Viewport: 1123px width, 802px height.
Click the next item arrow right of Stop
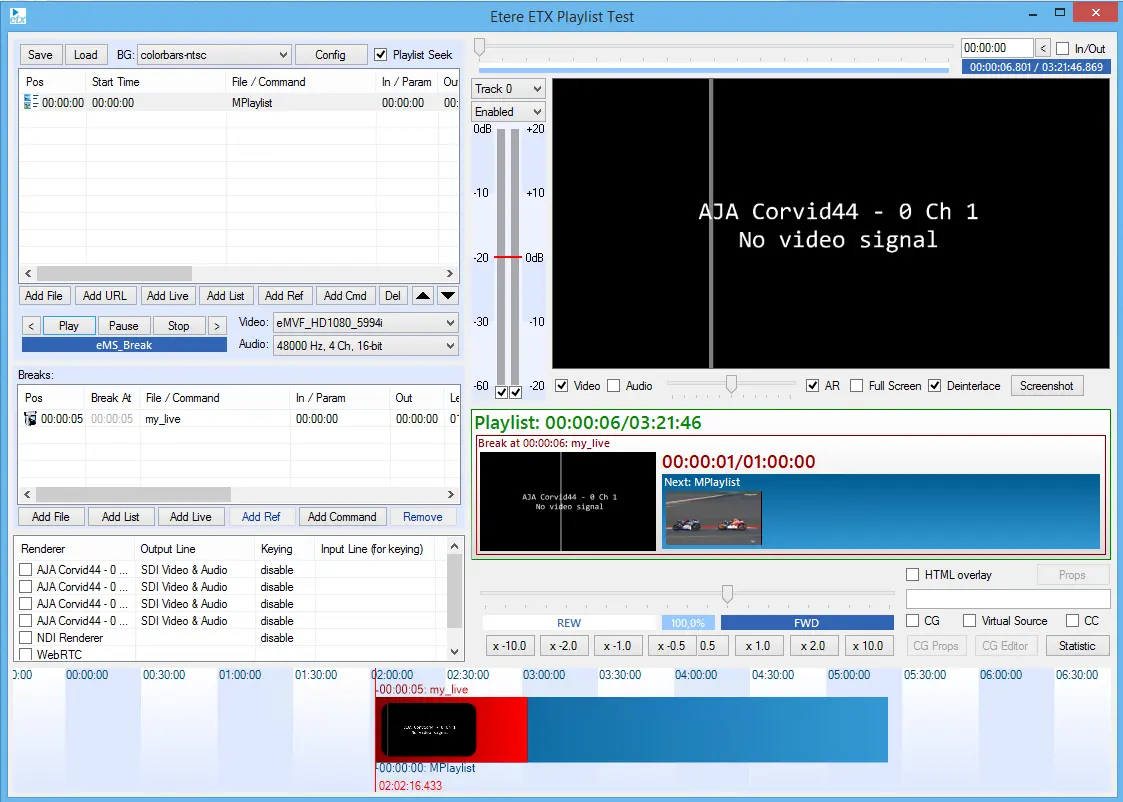(x=216, y=326)
